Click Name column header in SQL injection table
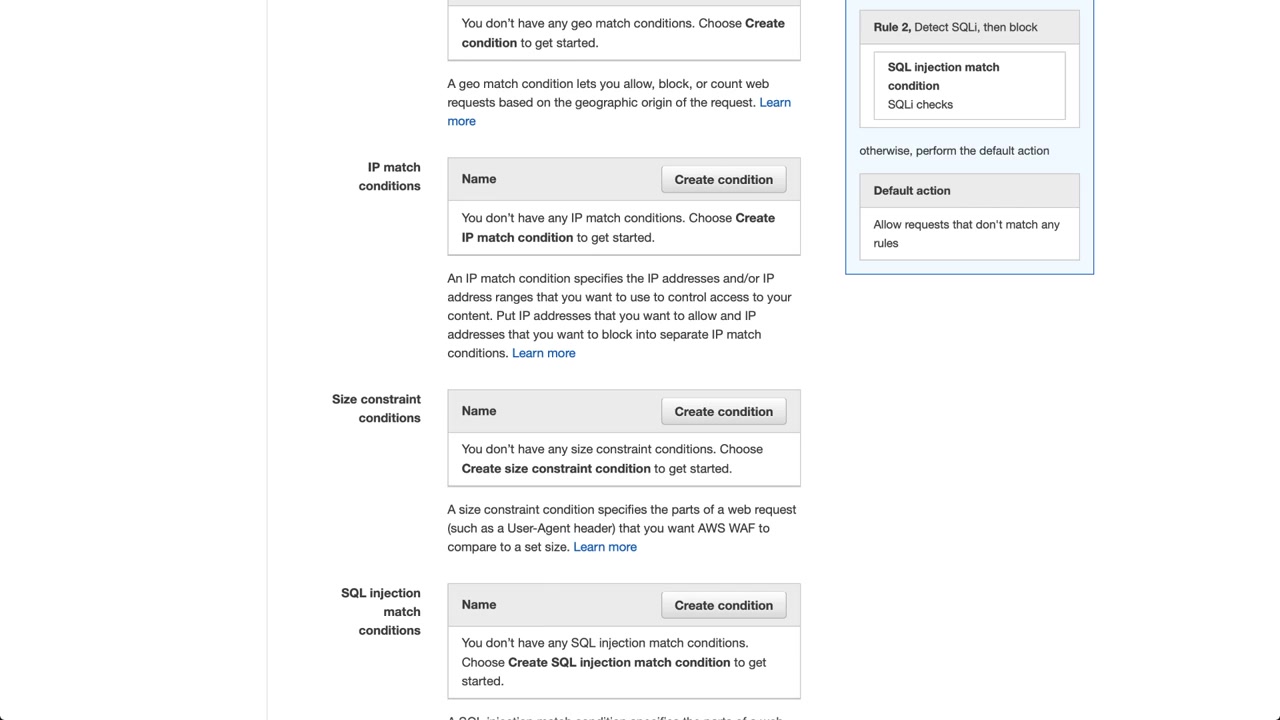This screenshot has width=1280, height=720. (x=479, y=605)
